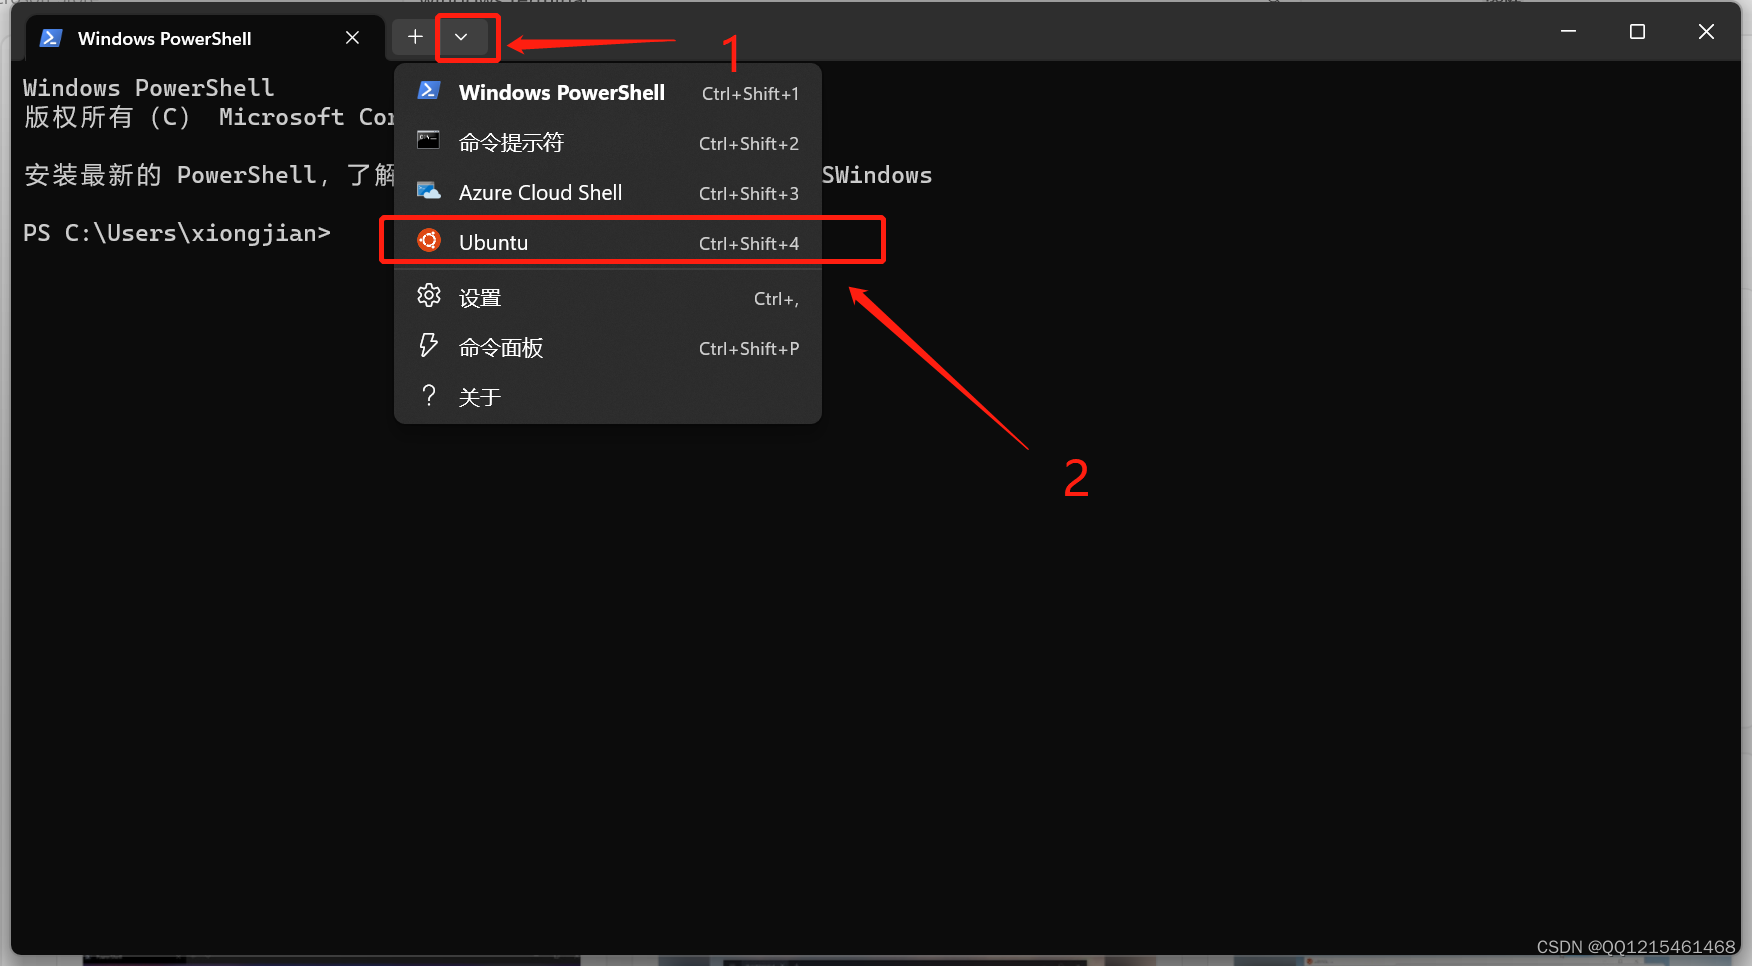This screenshot has height=966, width=1752.
Task: Click the Ctrl+Shift+4 shortcut label
Action: [x=749, y=244]
